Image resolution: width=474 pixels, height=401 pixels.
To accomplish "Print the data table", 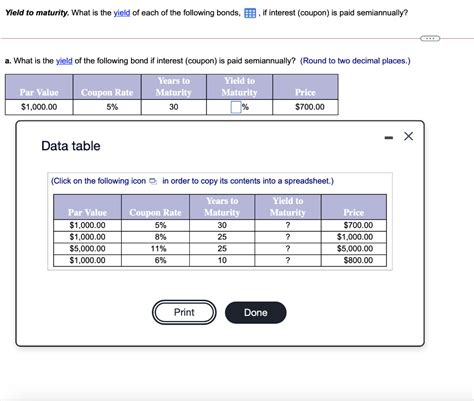I will (x=184, y=312).
